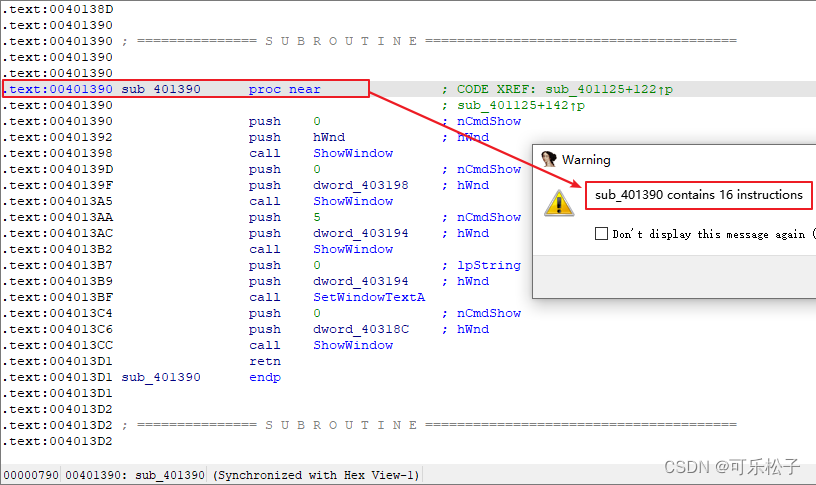Click hWnd operand at address 00401392
This screenshot has height=485, width=816.
(329, 137)
